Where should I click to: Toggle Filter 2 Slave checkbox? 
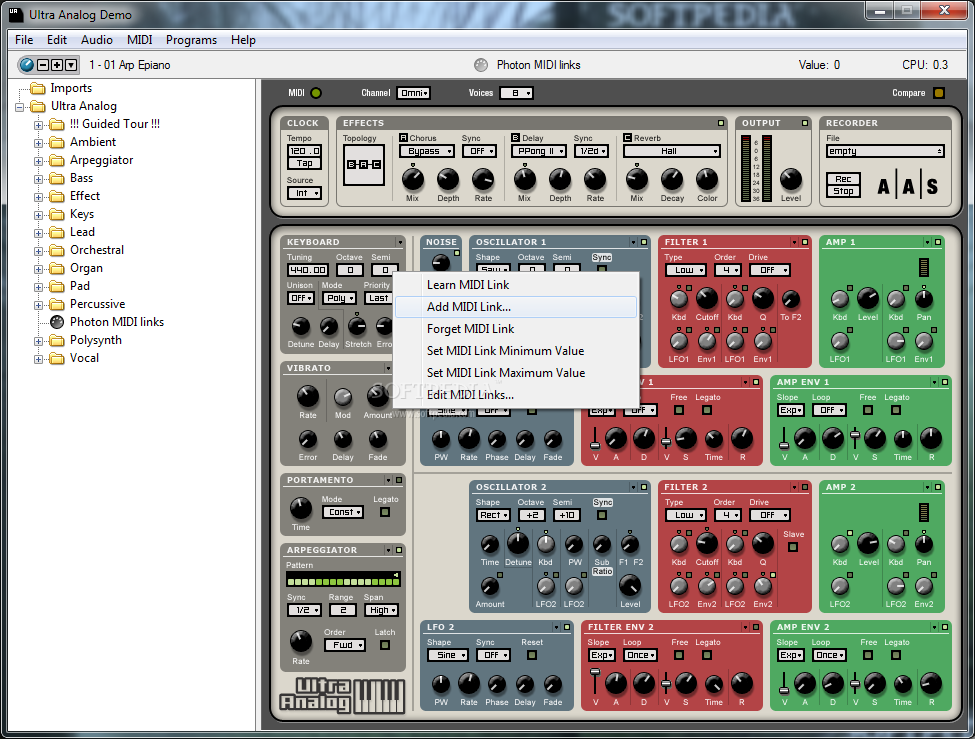pyautogui.click(x=793, y=547)
